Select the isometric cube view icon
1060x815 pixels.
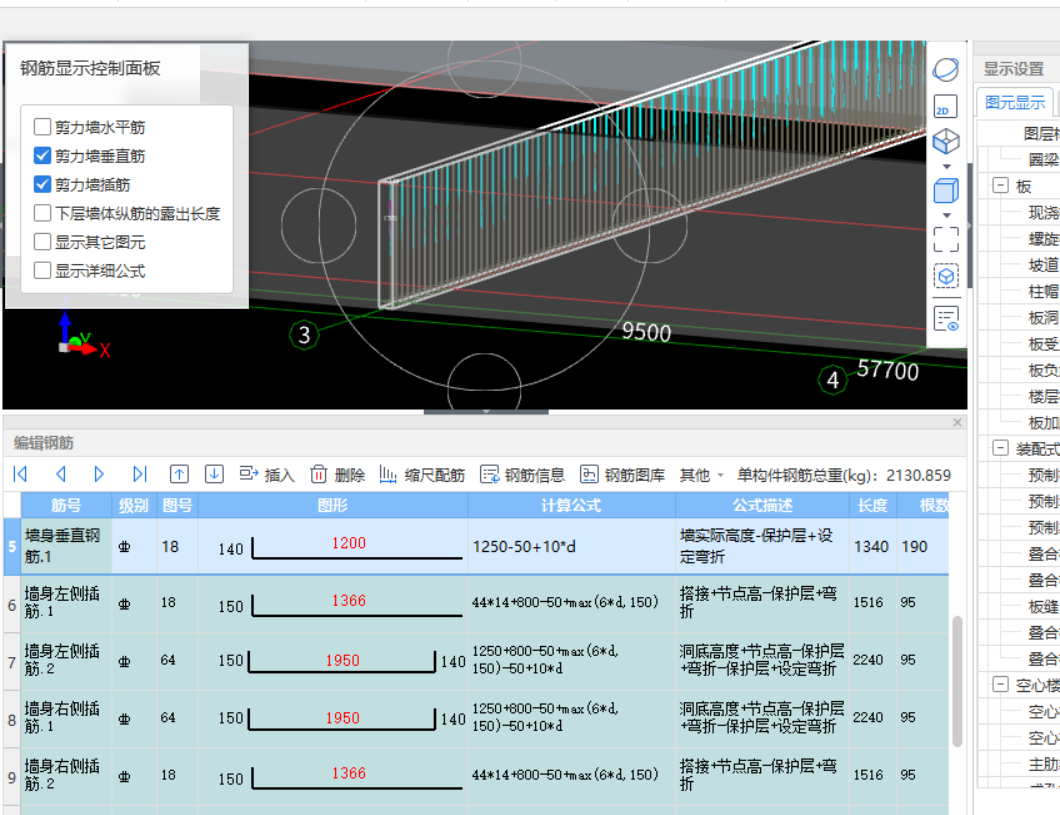coord(946,141)
